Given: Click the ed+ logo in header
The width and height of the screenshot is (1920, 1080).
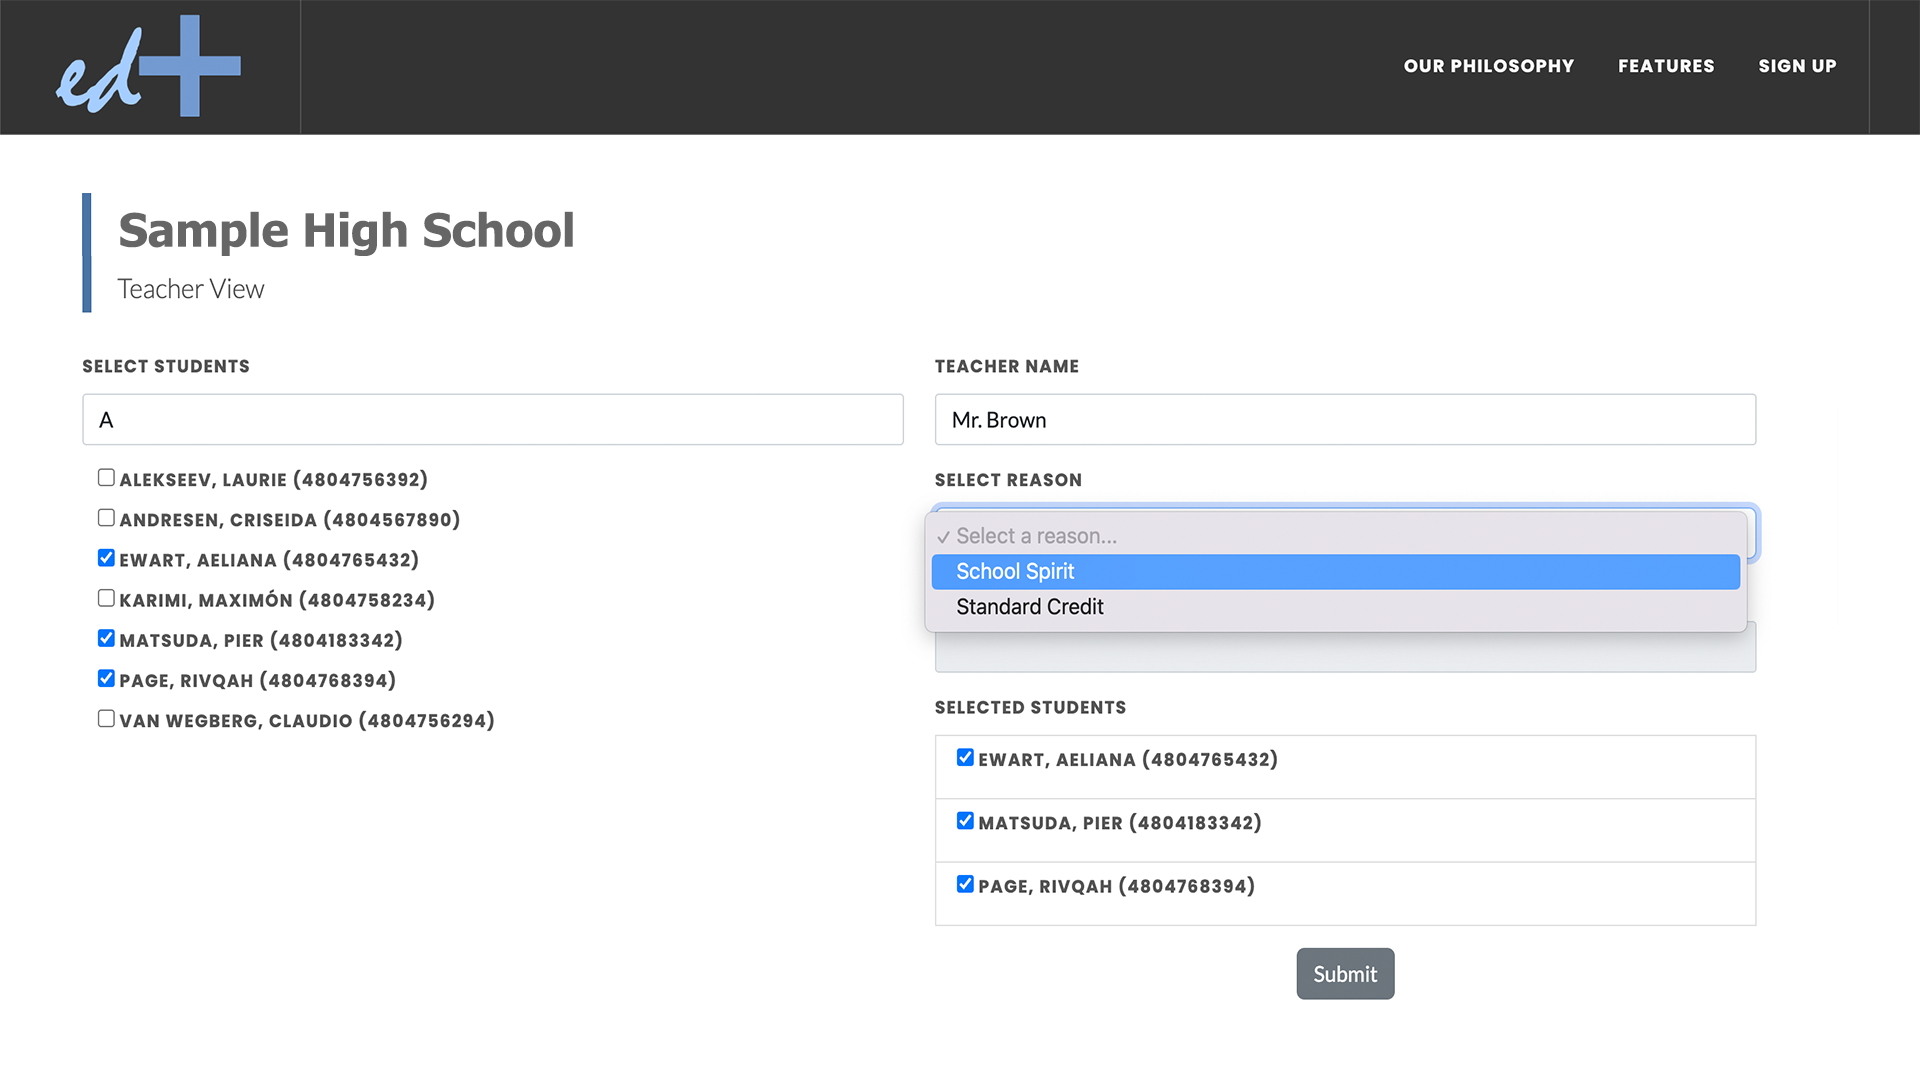Looking at the screenshot, I should [x=148, y=66].
